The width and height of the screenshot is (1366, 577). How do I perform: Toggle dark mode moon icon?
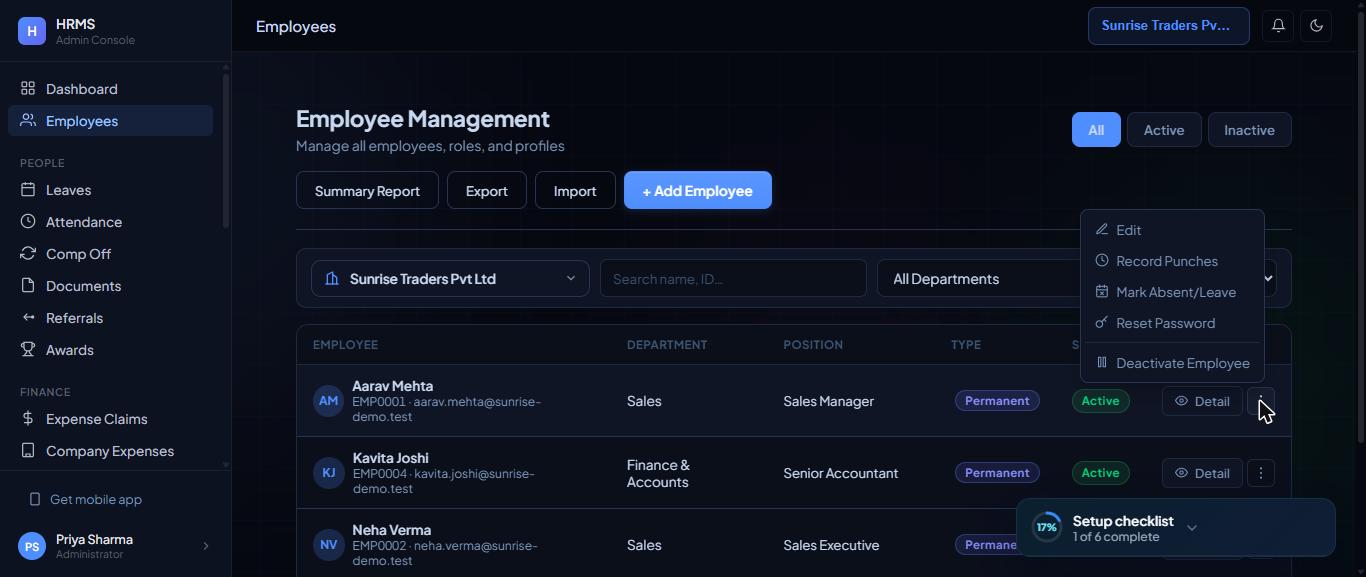pos(1316,26)
